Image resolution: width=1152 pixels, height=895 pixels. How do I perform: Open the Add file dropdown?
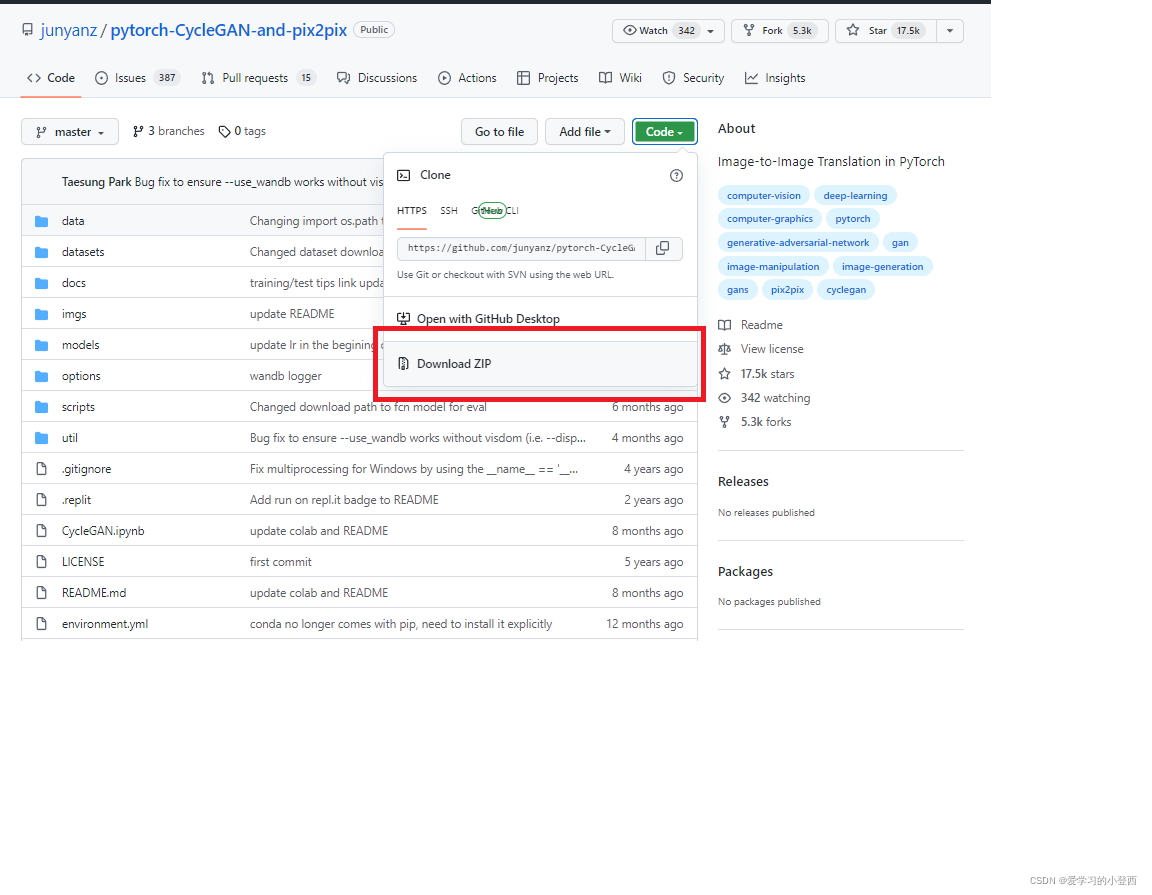click(585, 132)
